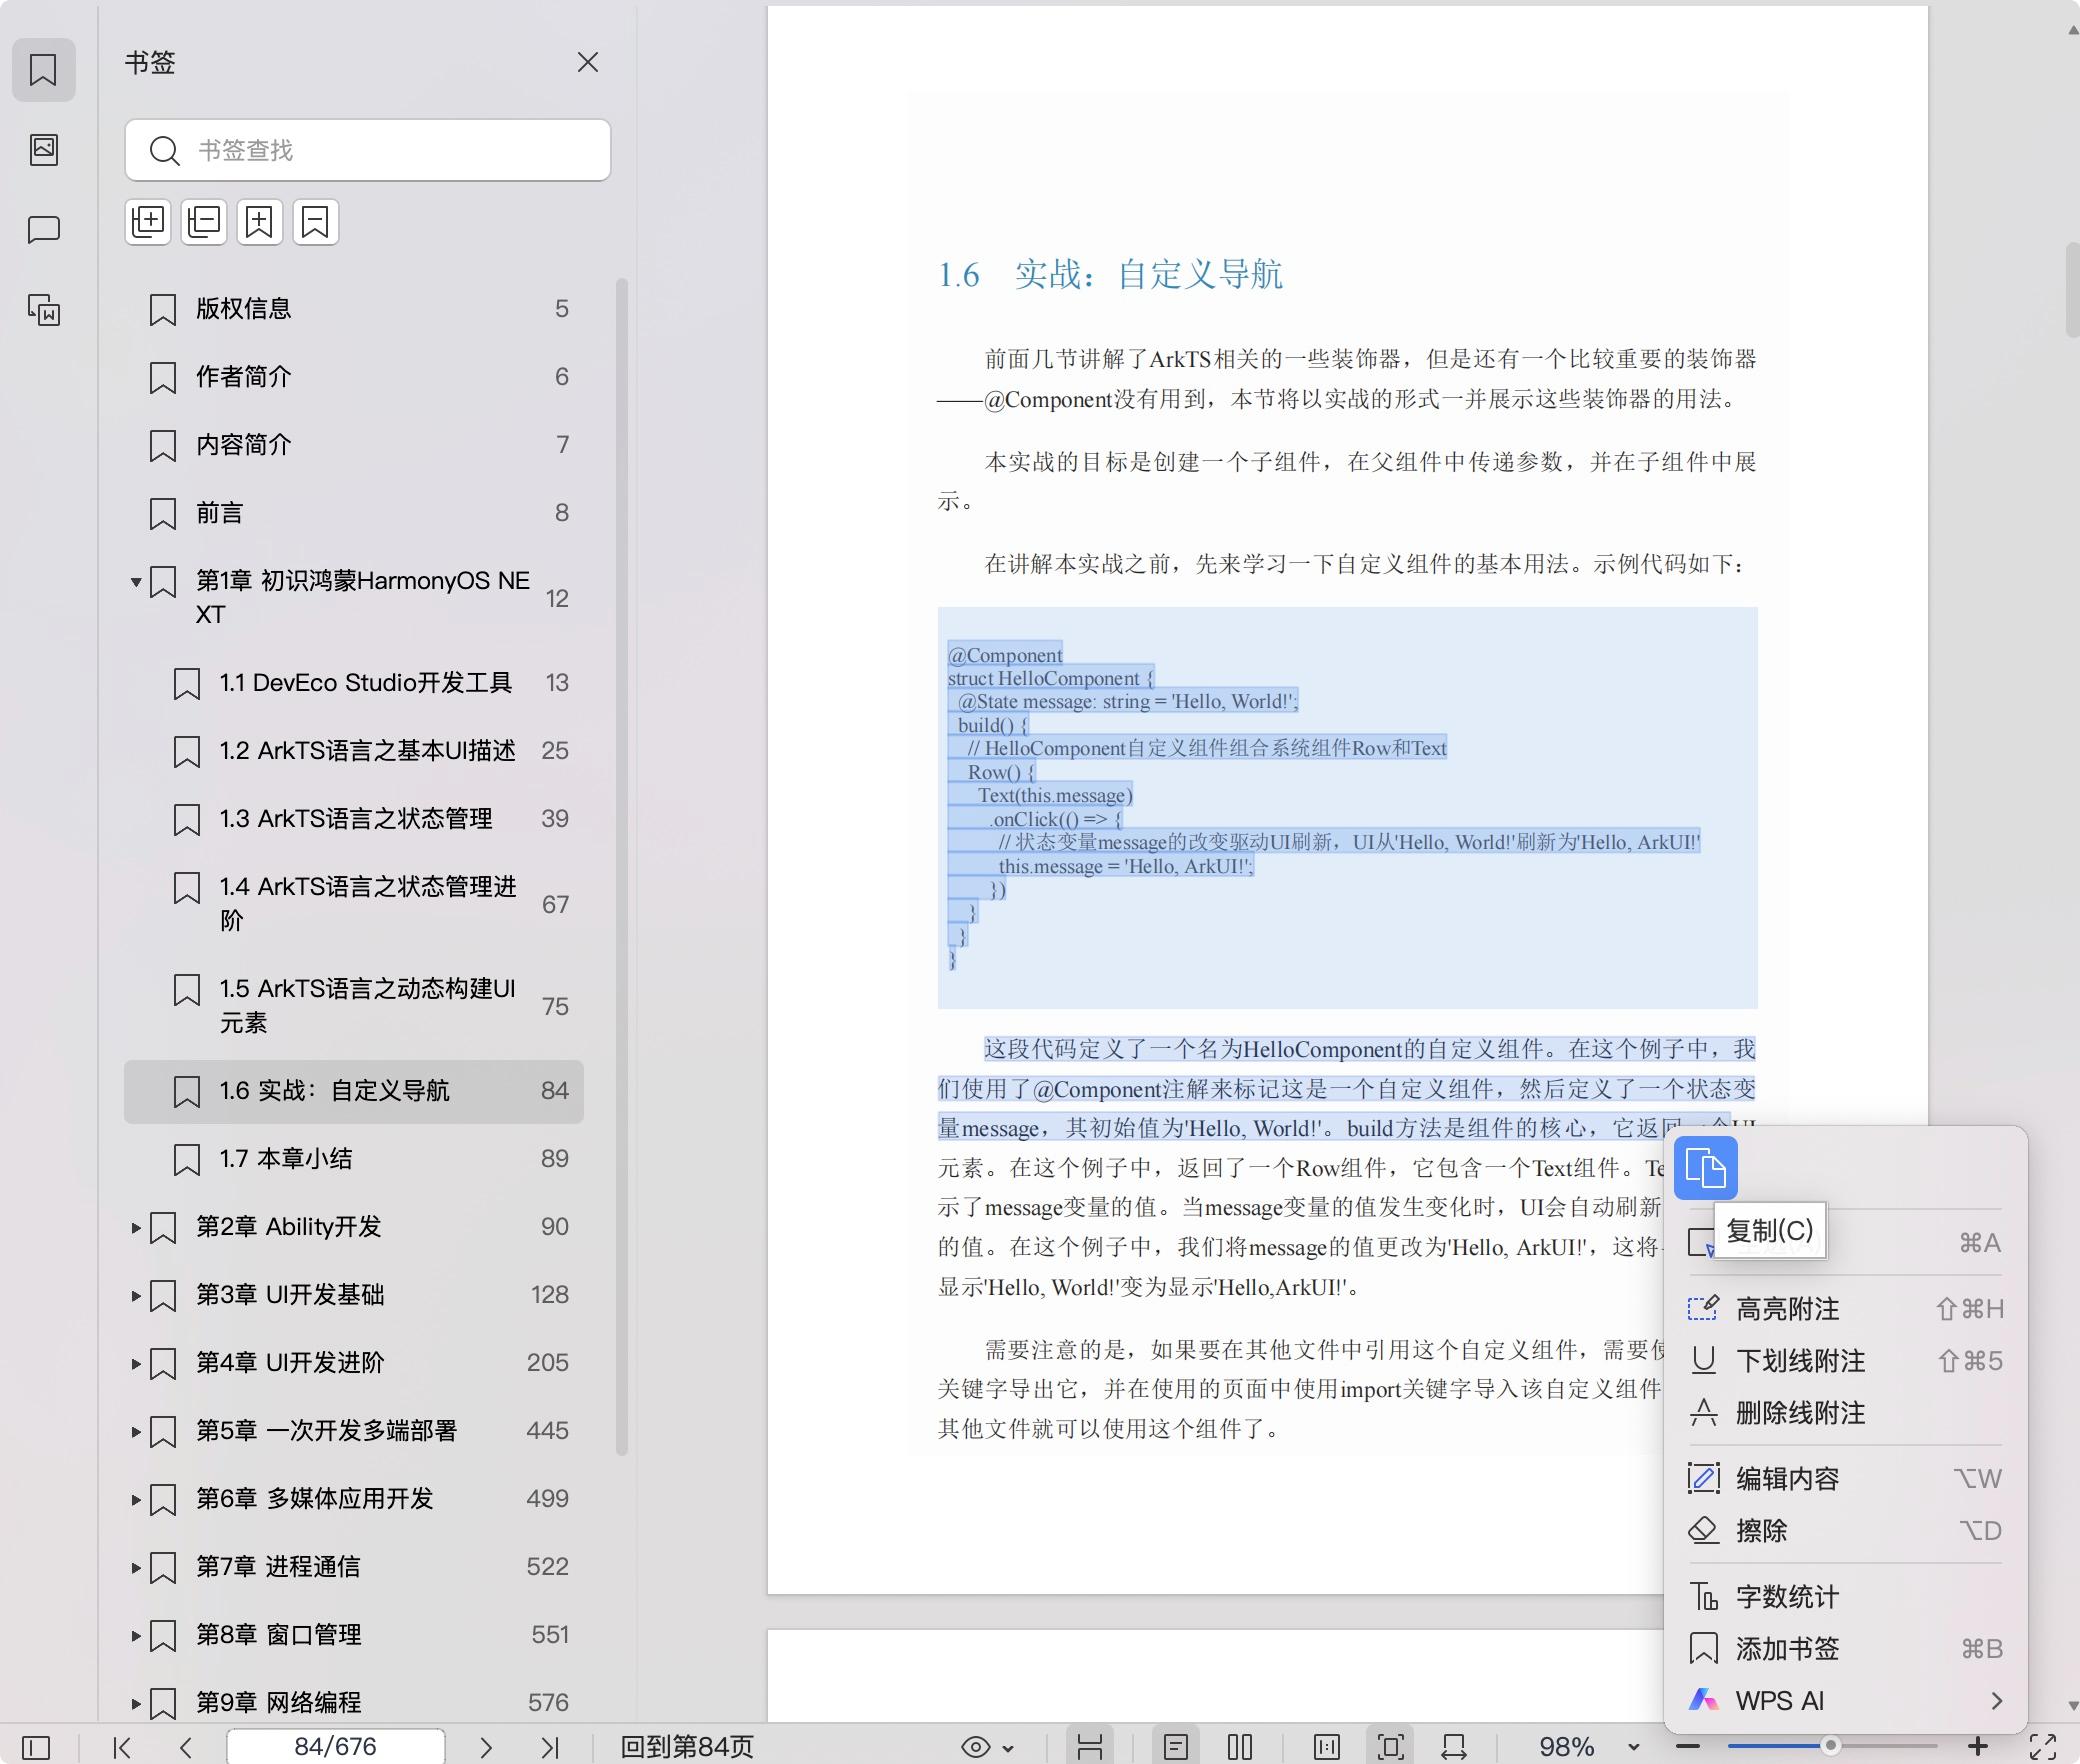Click the add bookmark toolbar icon
Image resolution: width=2080 pixels, height=1764 pixels.
pos(260,221)
